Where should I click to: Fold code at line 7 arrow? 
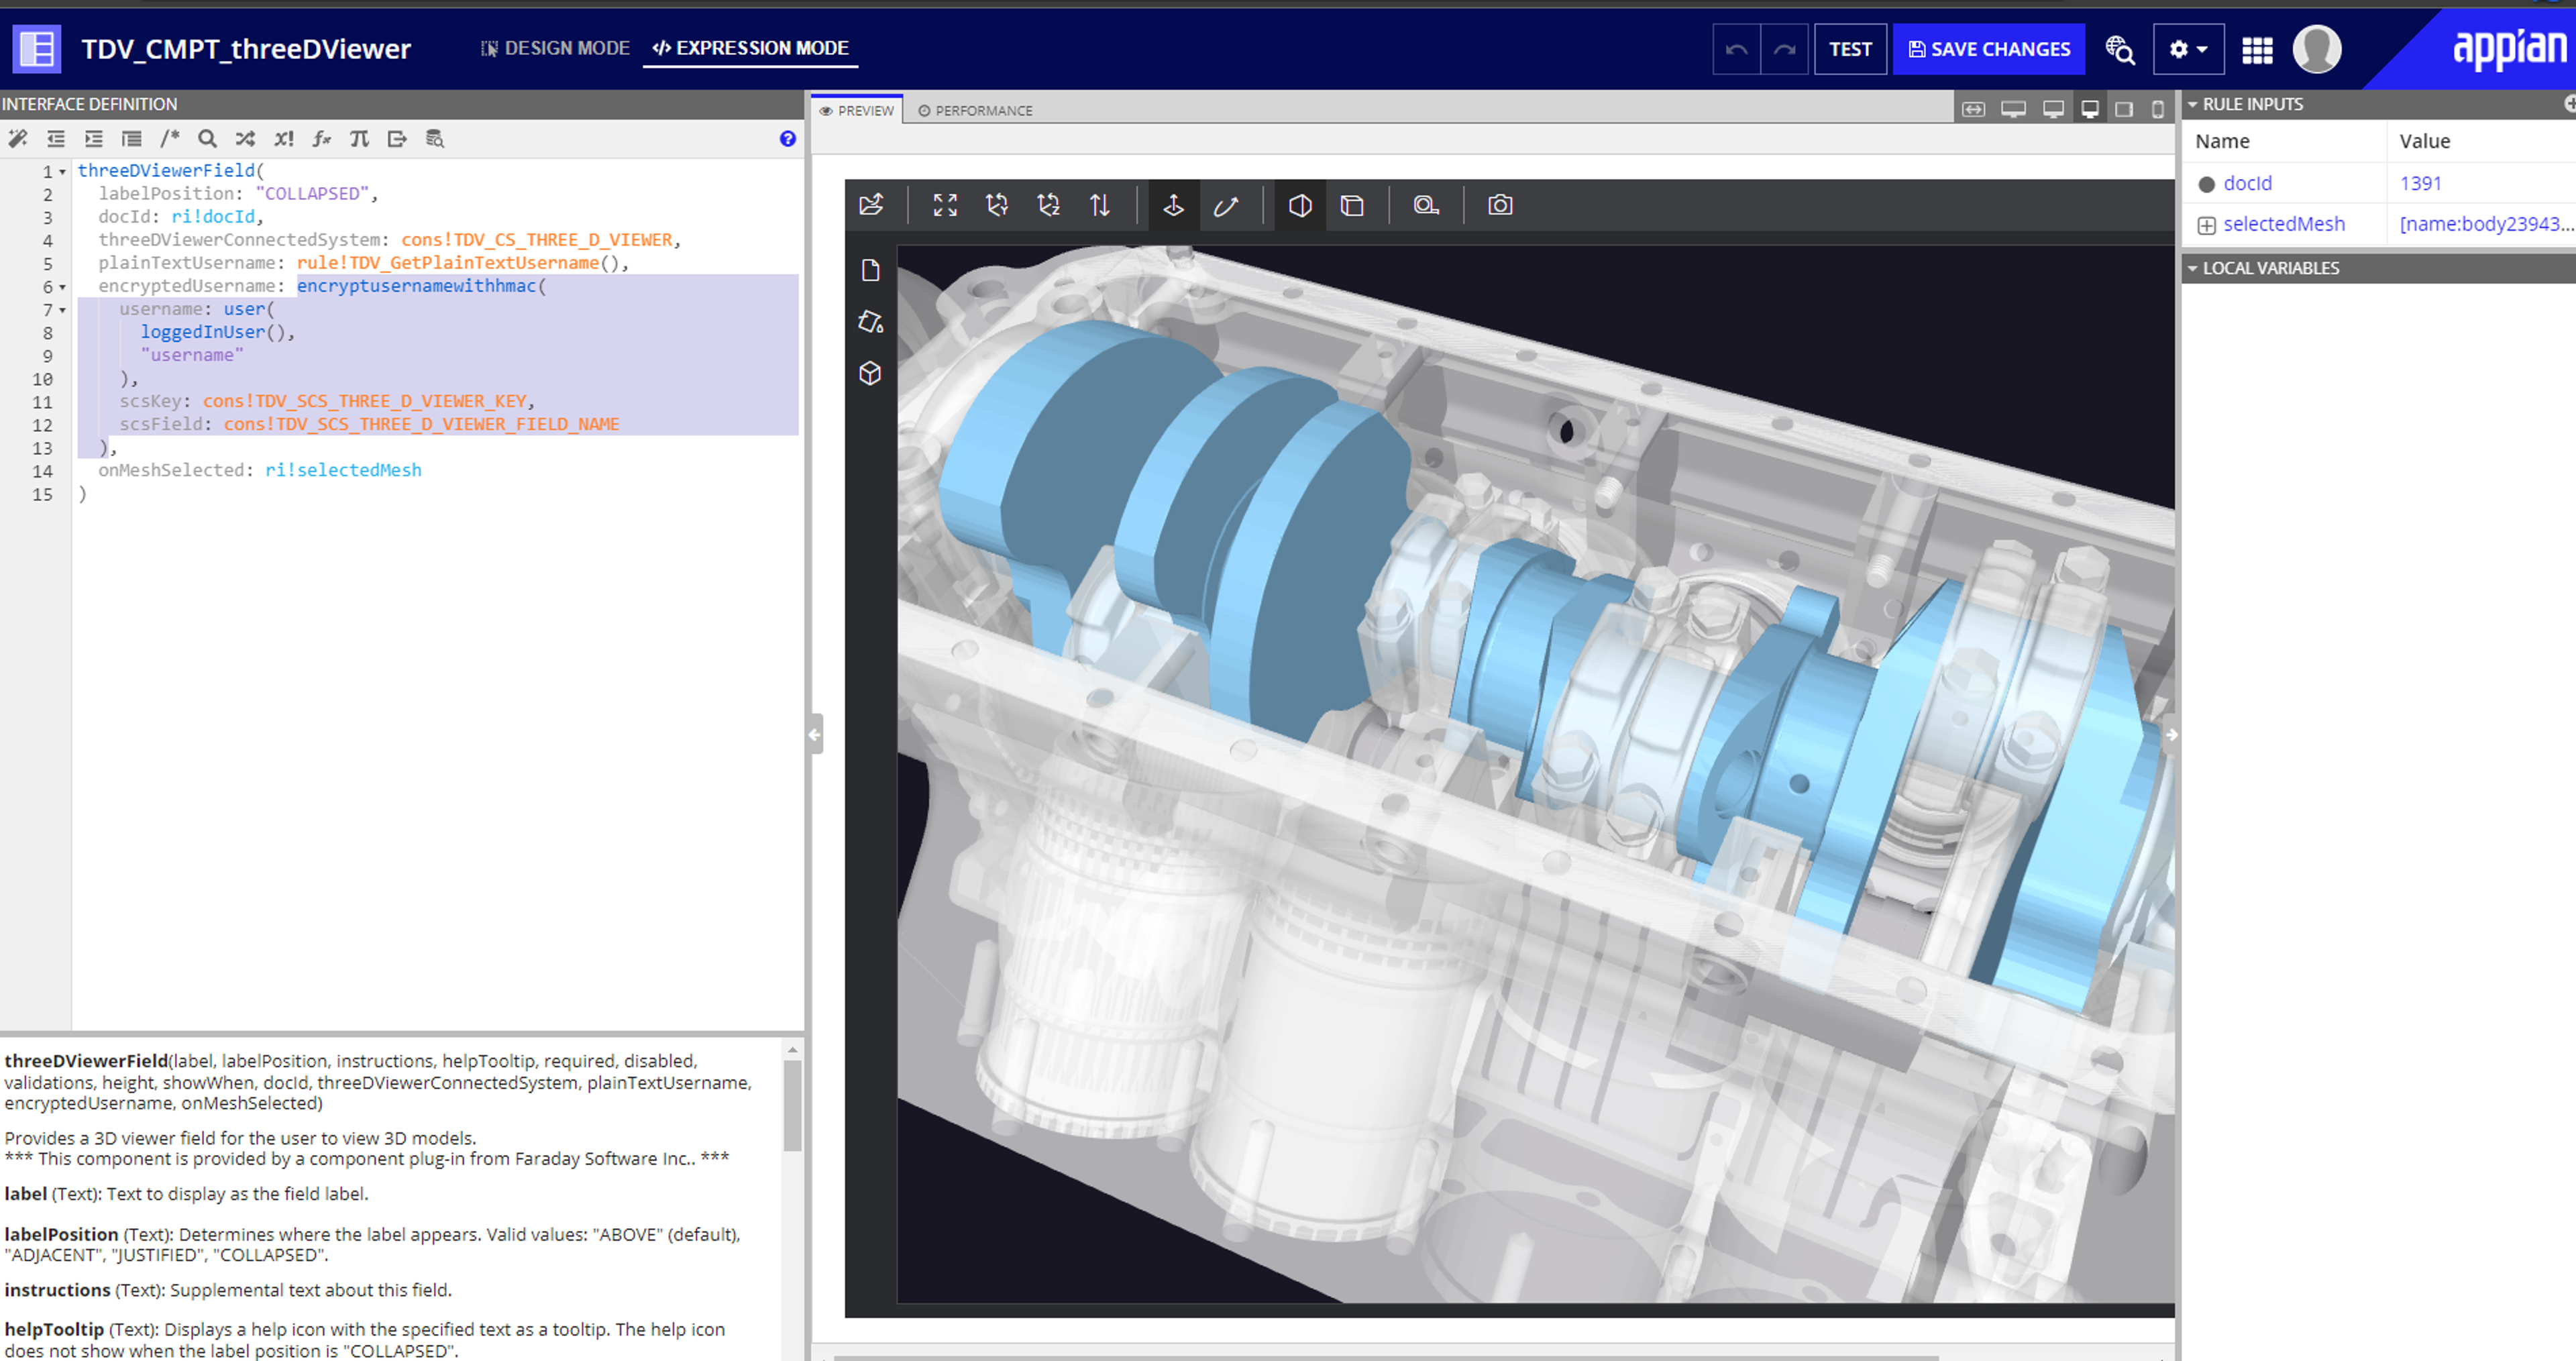(x=62, y=310)
